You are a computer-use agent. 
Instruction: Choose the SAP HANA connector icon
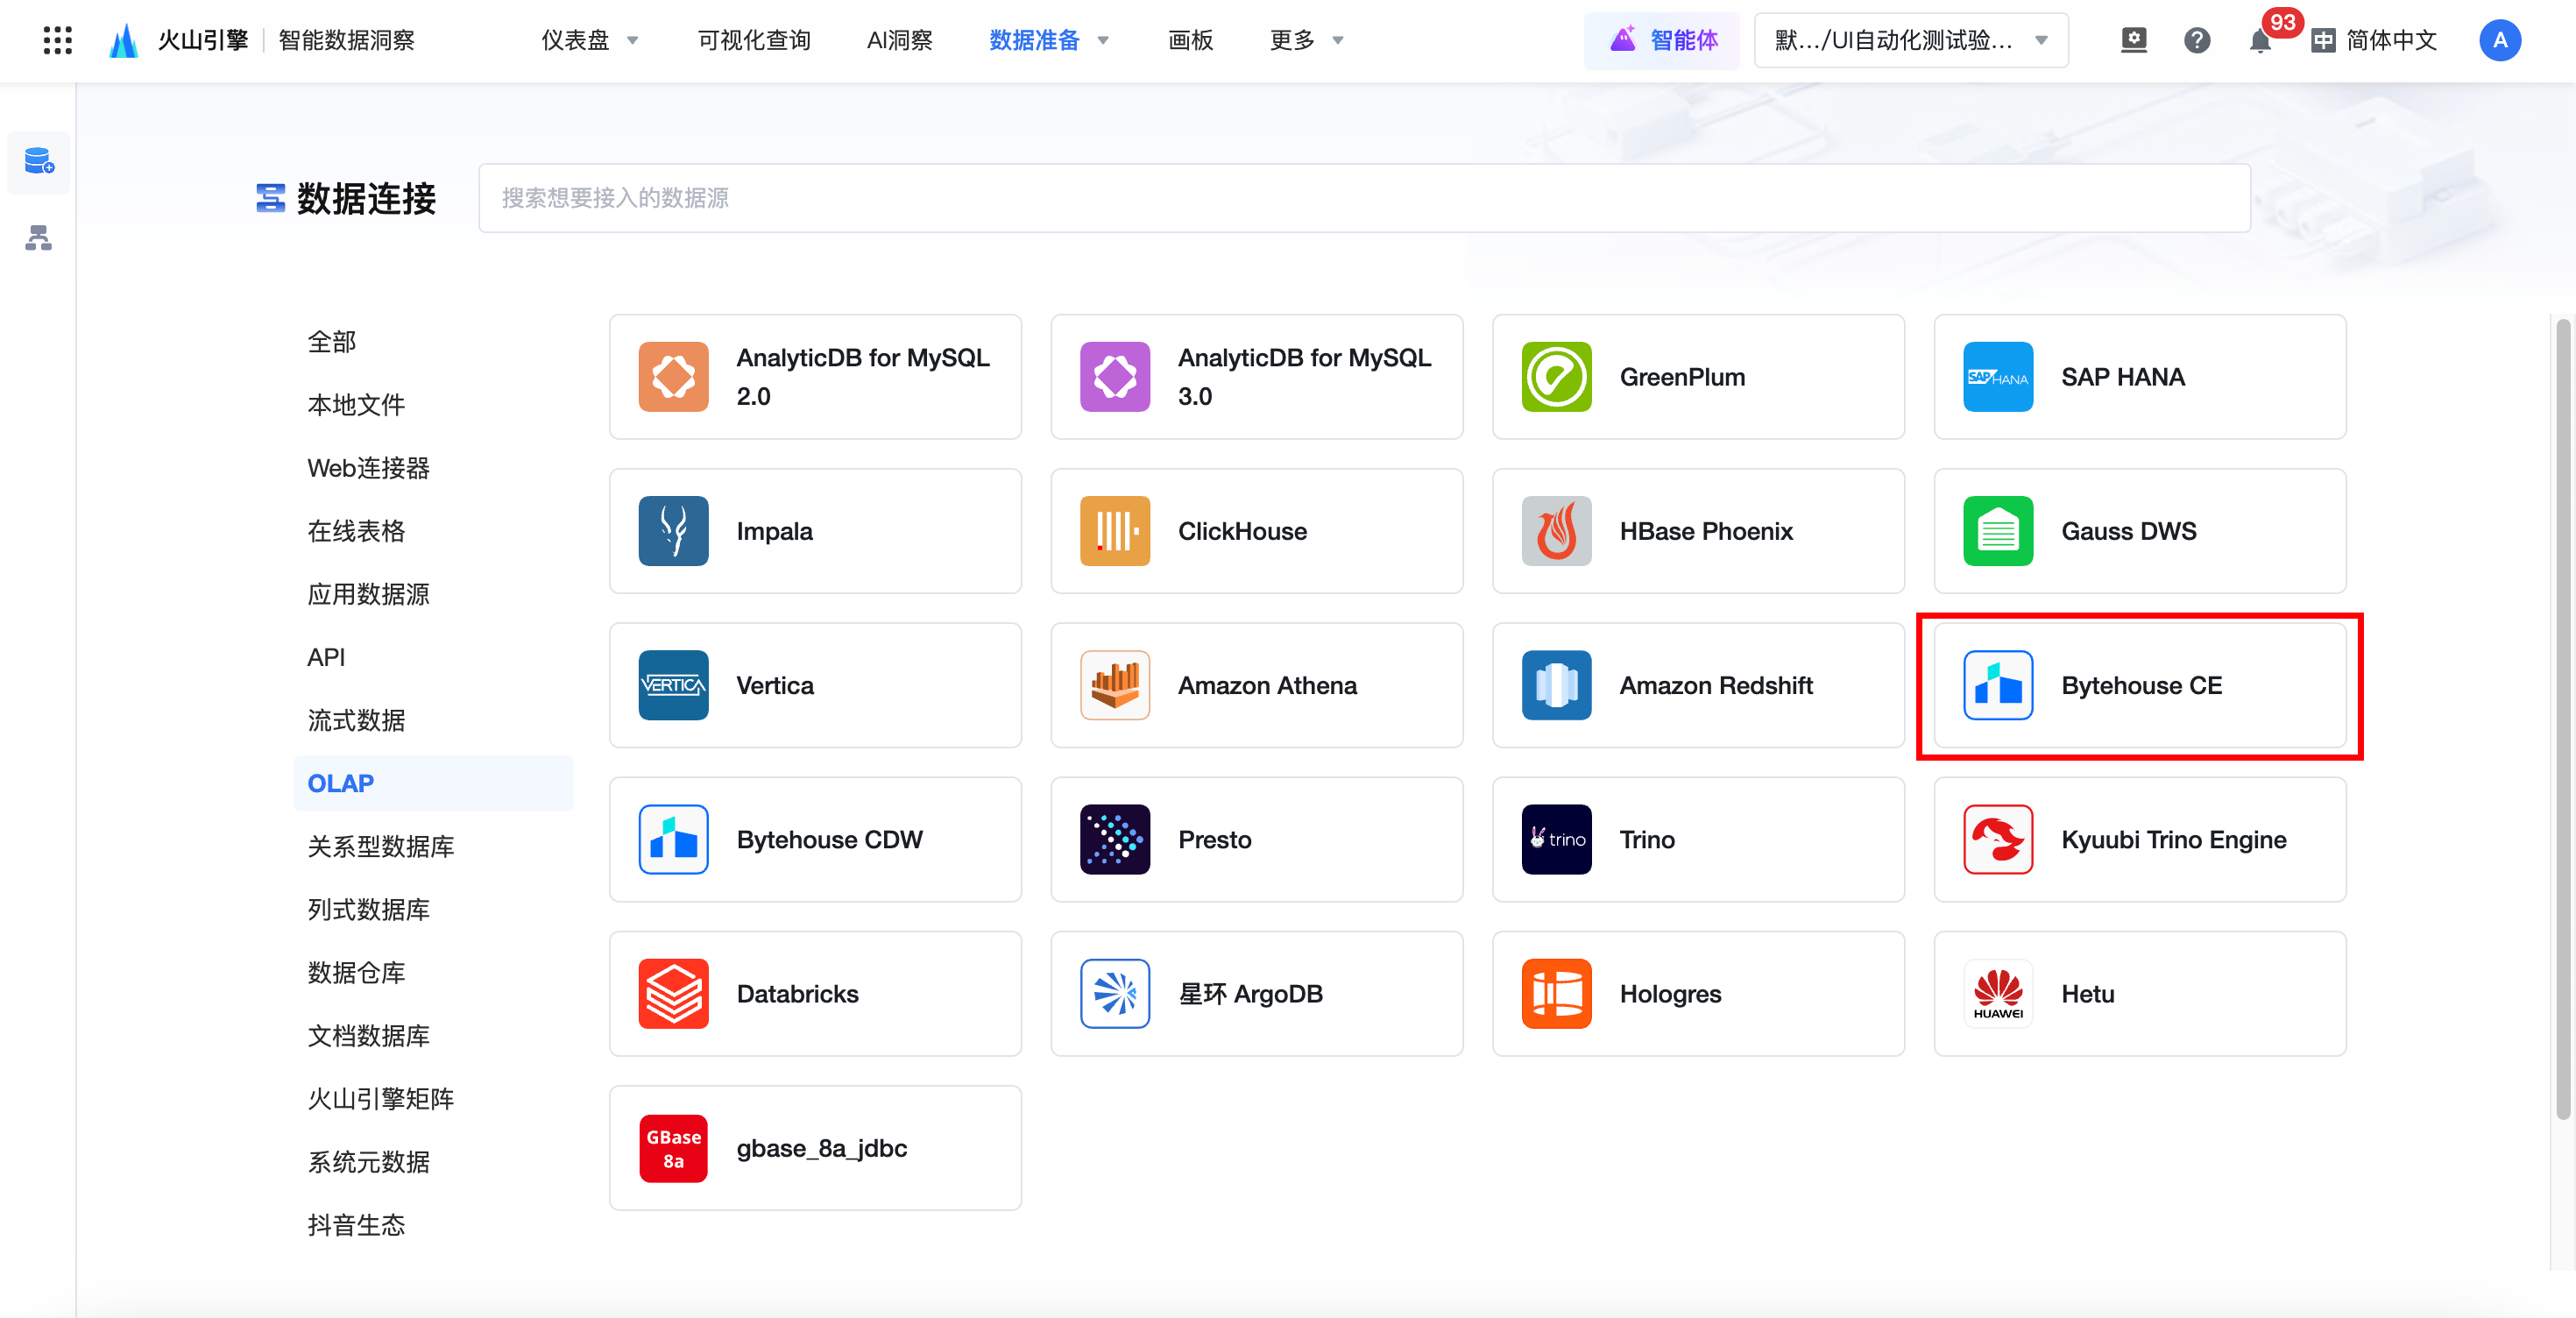coord(1998,377)
